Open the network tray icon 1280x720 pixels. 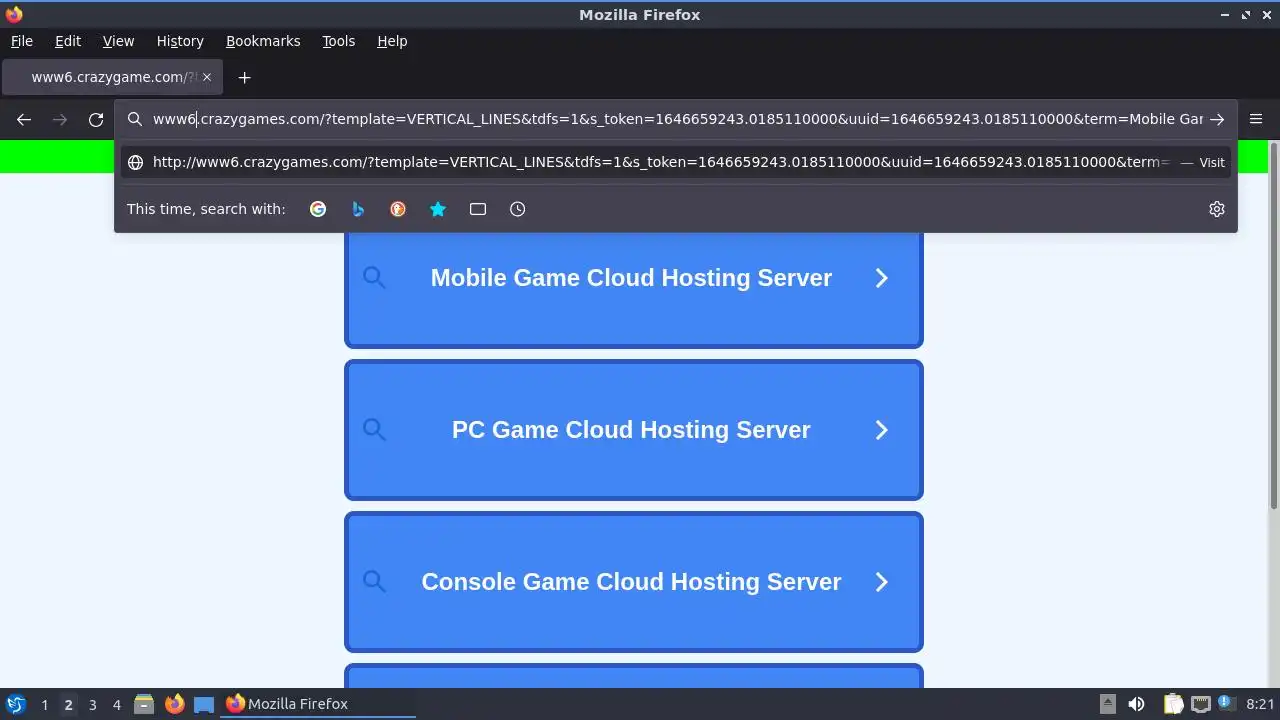click(1201, 704)
